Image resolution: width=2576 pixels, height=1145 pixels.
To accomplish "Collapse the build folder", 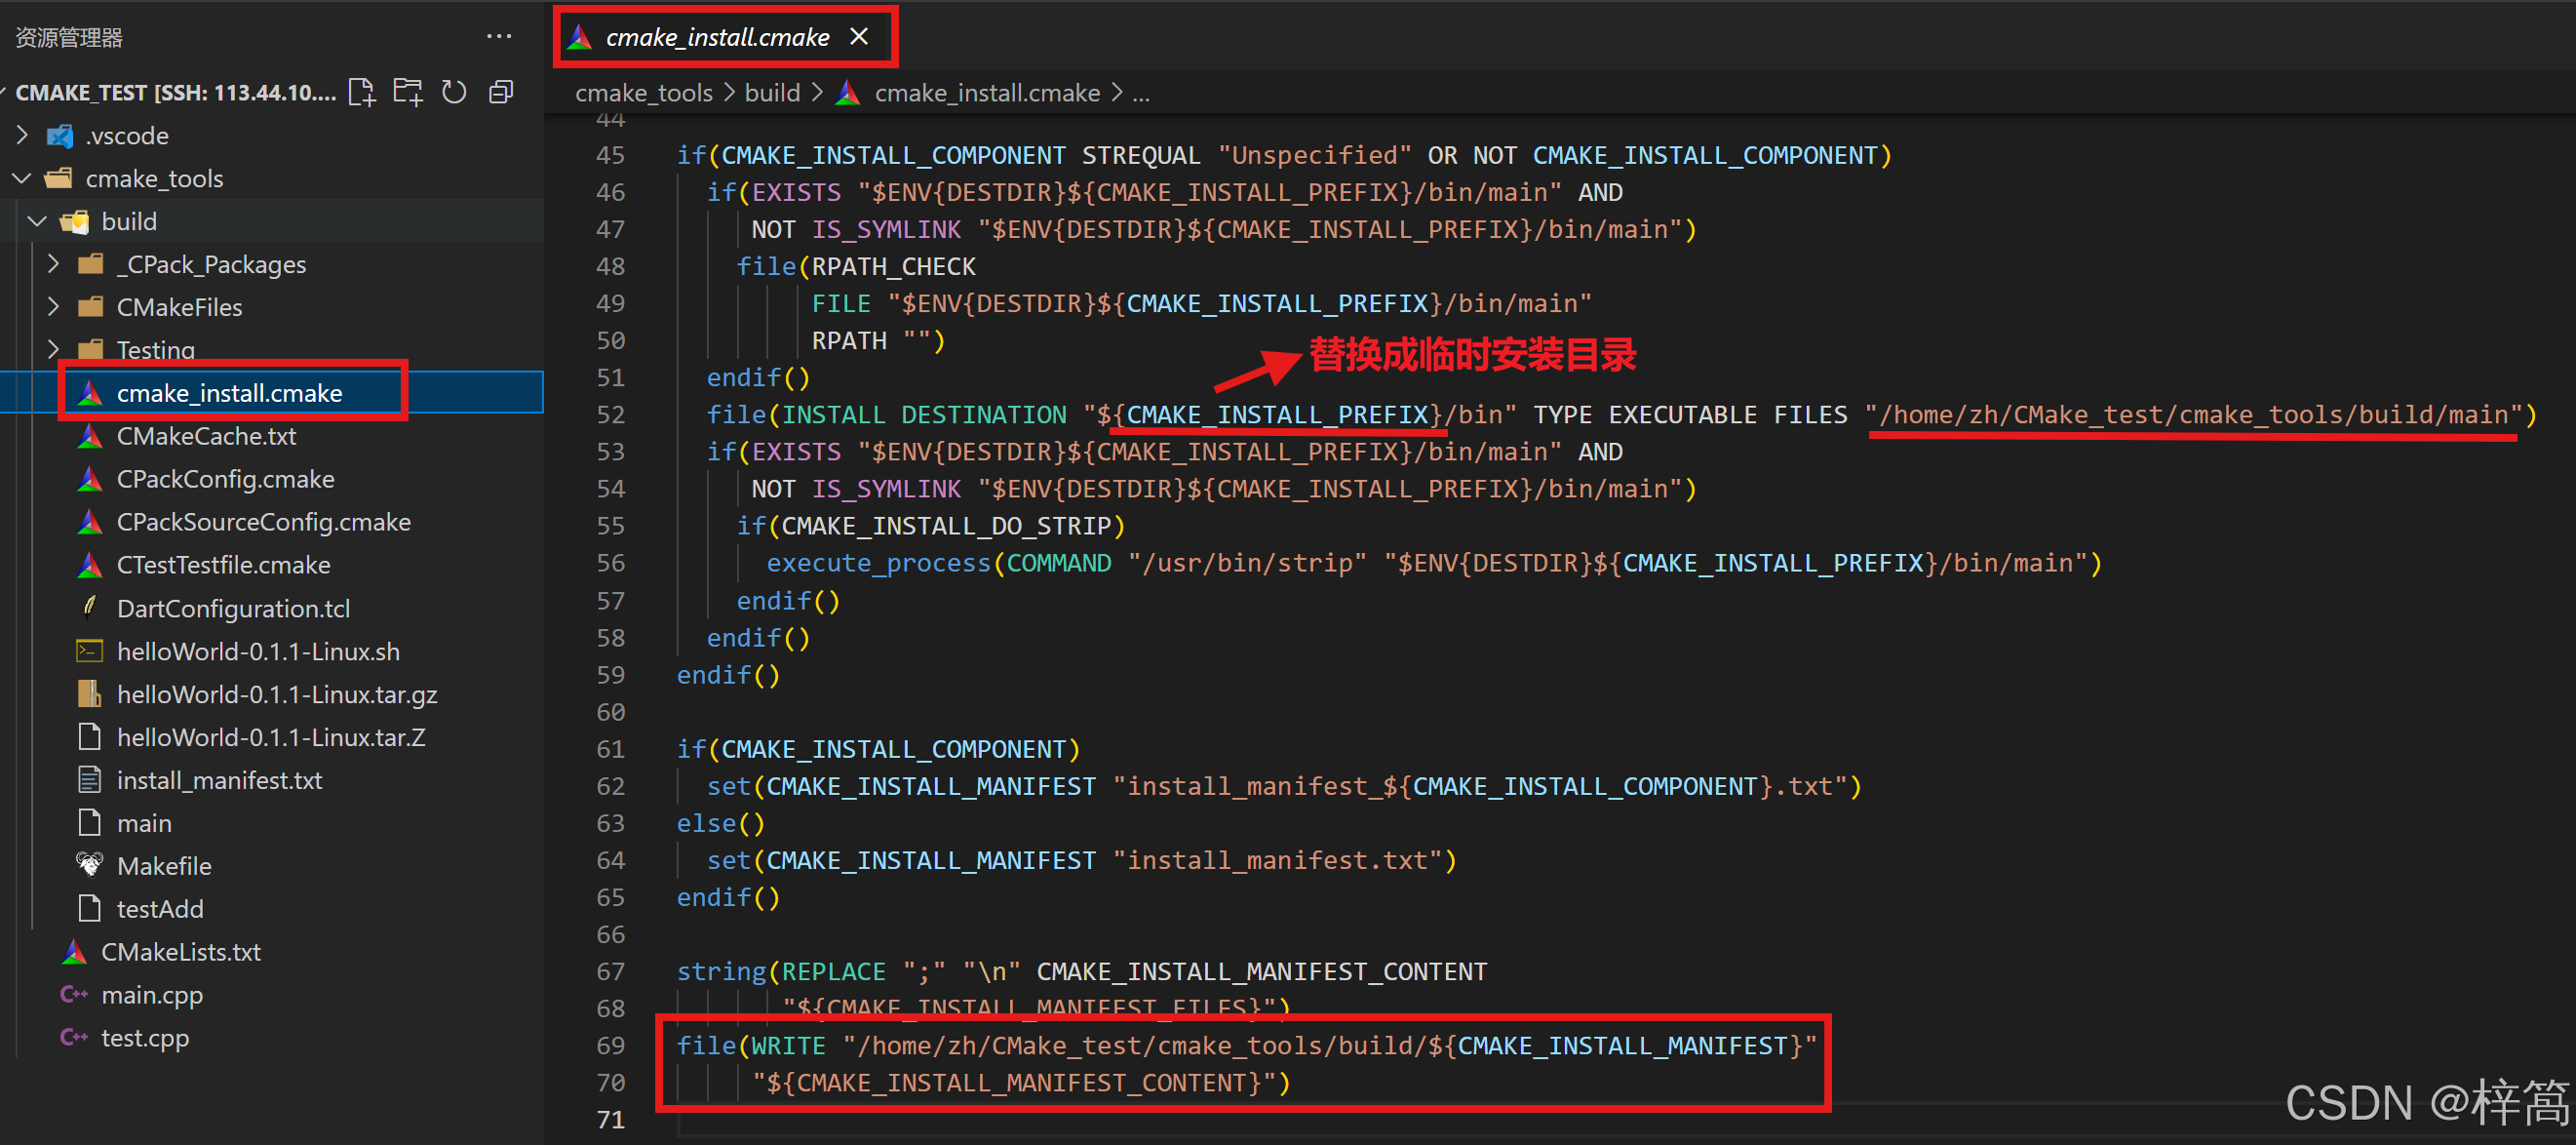I will tap(38, 221).
